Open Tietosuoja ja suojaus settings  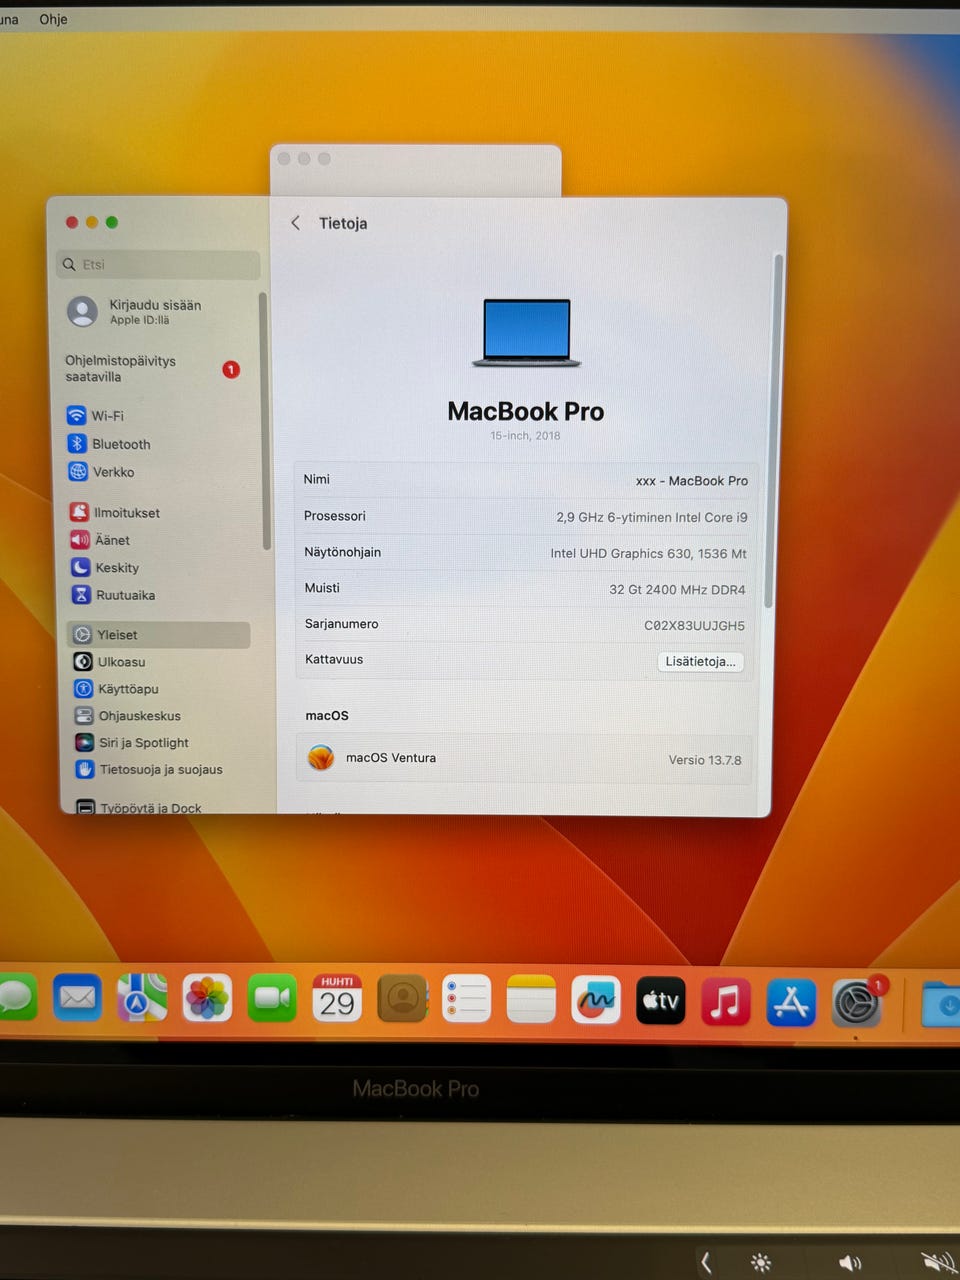pos(148,770)
